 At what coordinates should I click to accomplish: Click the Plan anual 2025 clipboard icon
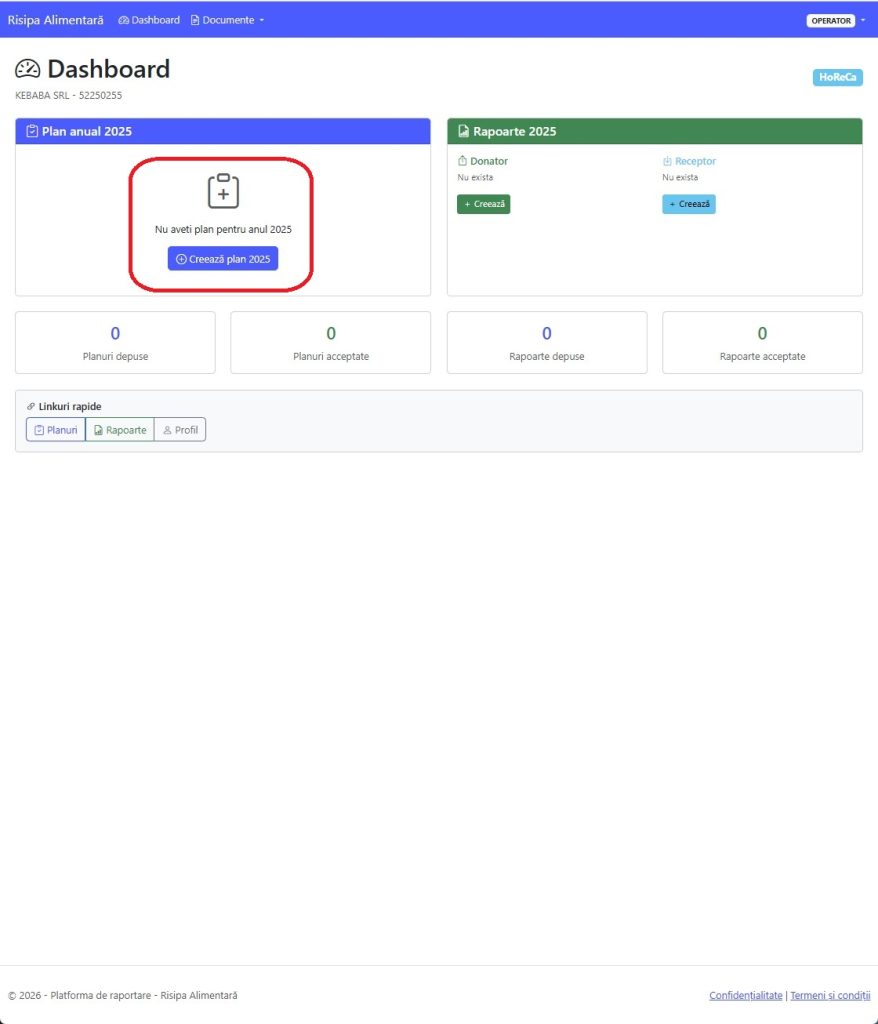point(32,131)
